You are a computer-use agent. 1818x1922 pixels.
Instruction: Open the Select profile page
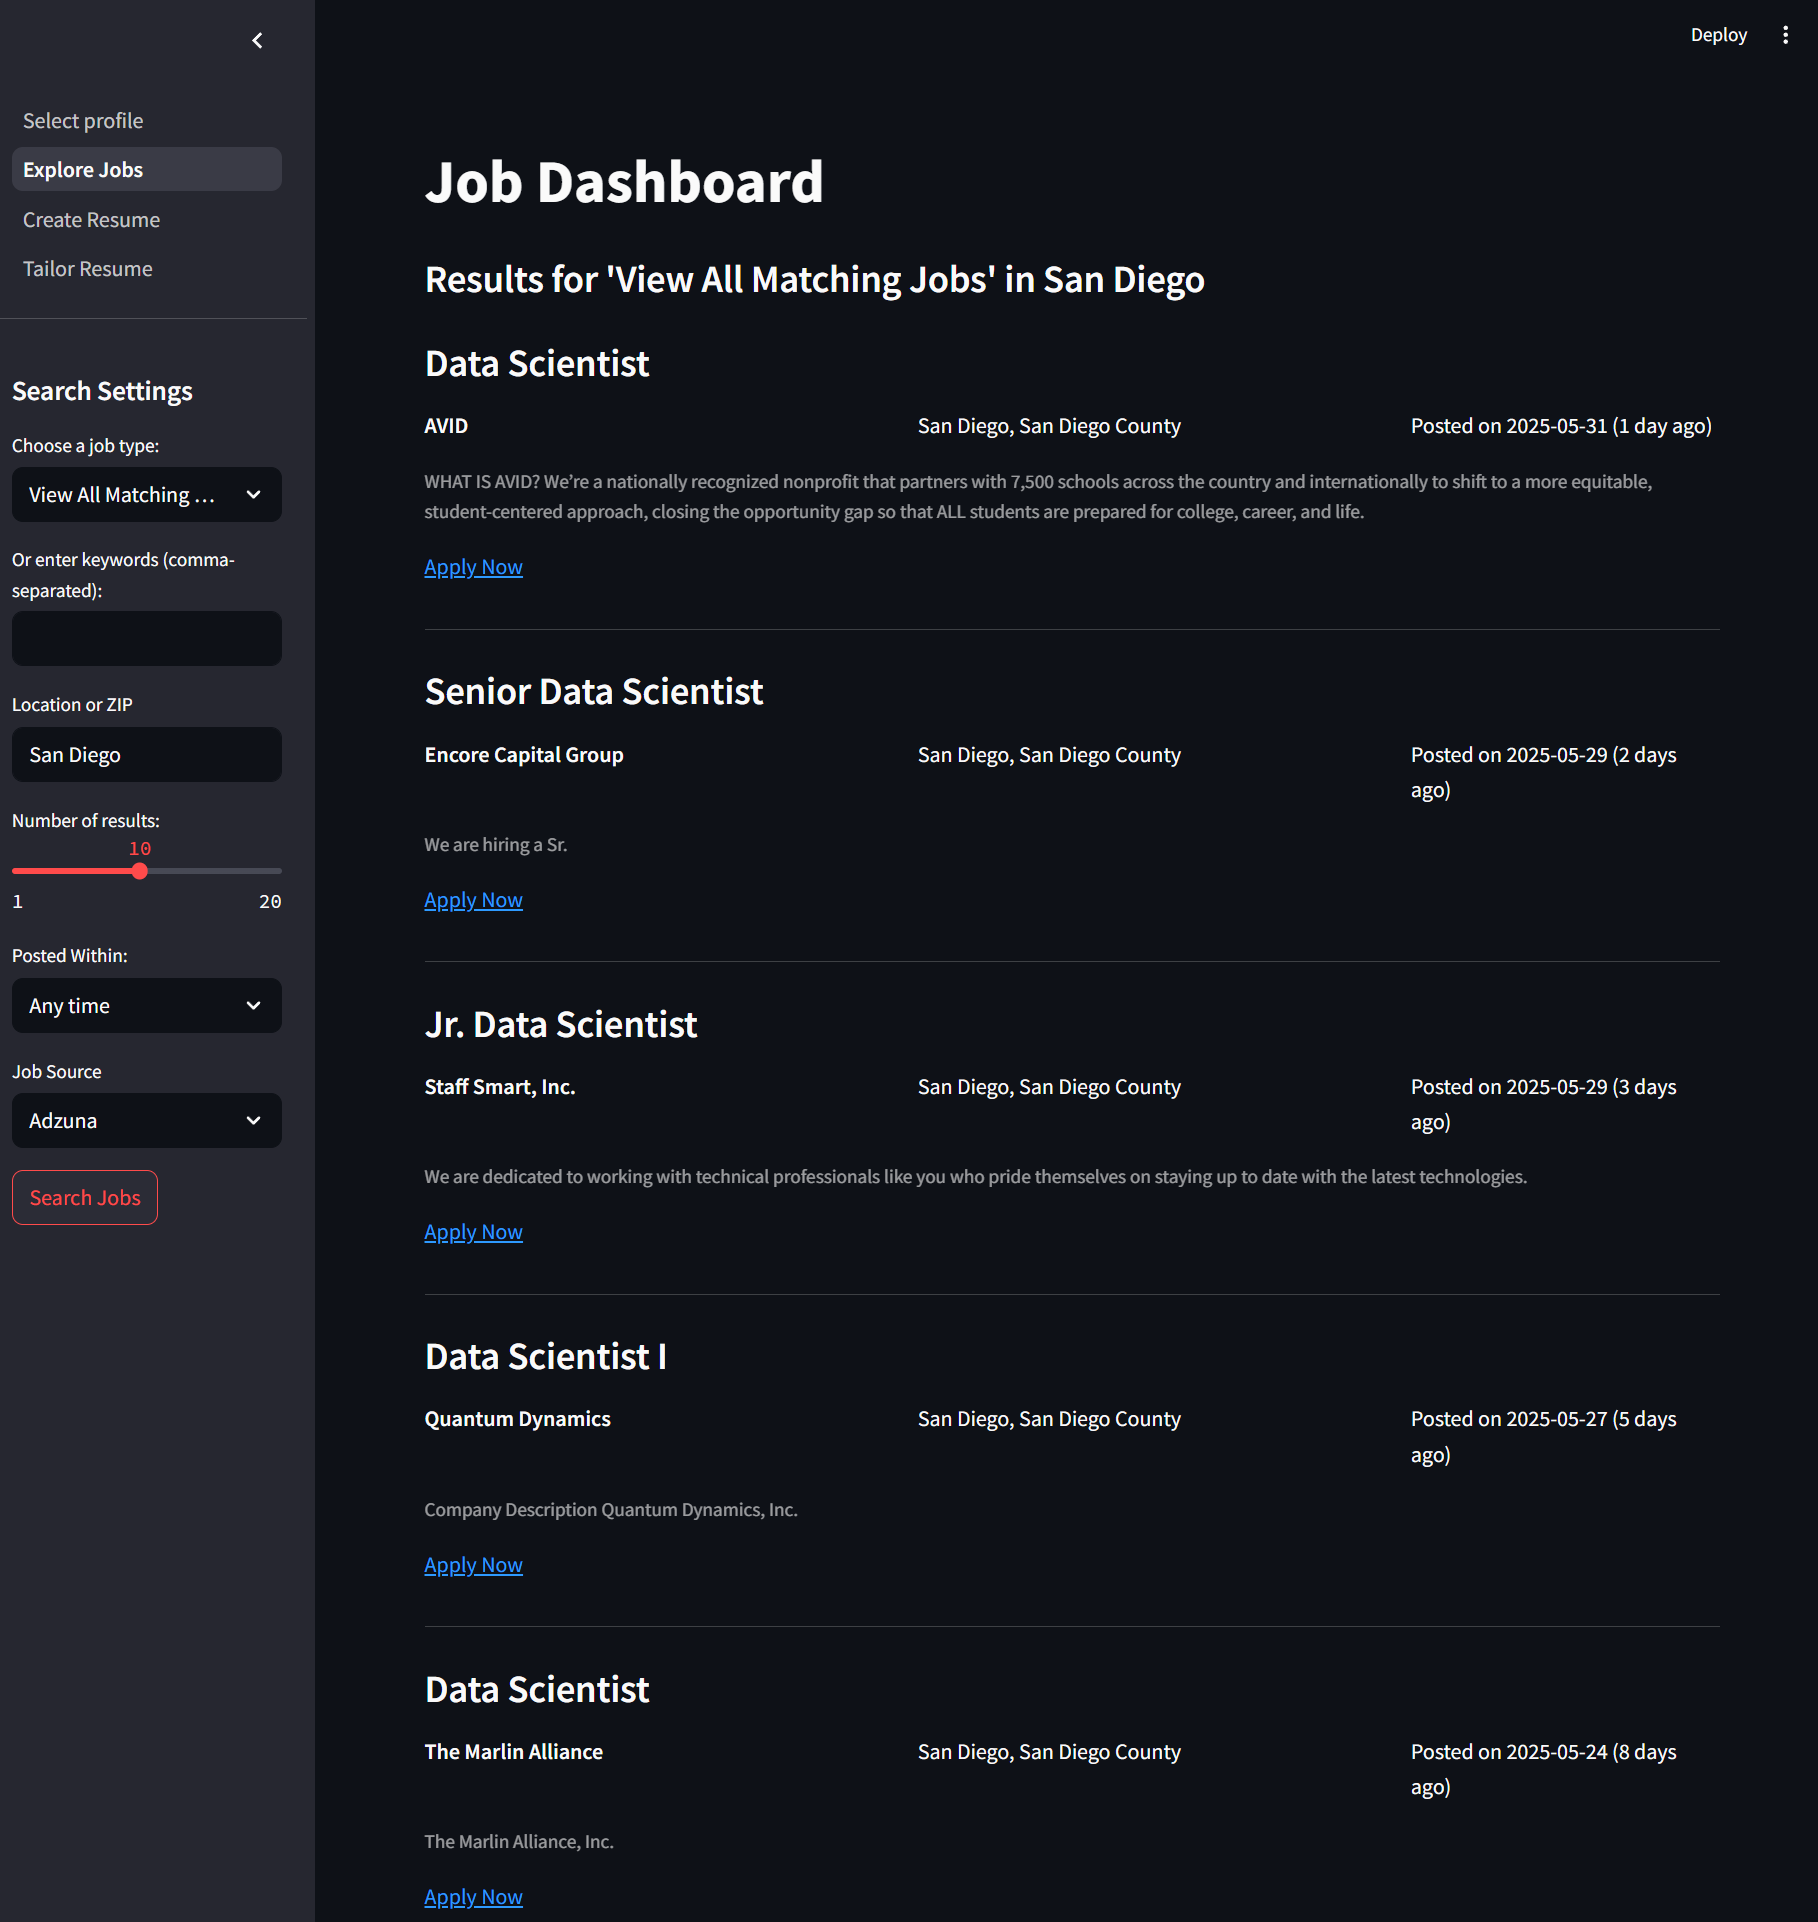(83, 120)
